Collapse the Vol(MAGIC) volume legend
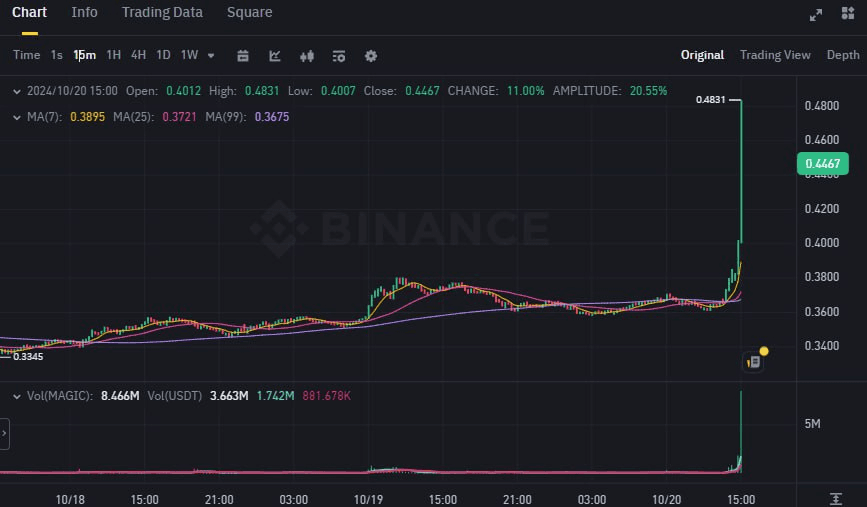 pyautogui.click(x=16, y=396)
